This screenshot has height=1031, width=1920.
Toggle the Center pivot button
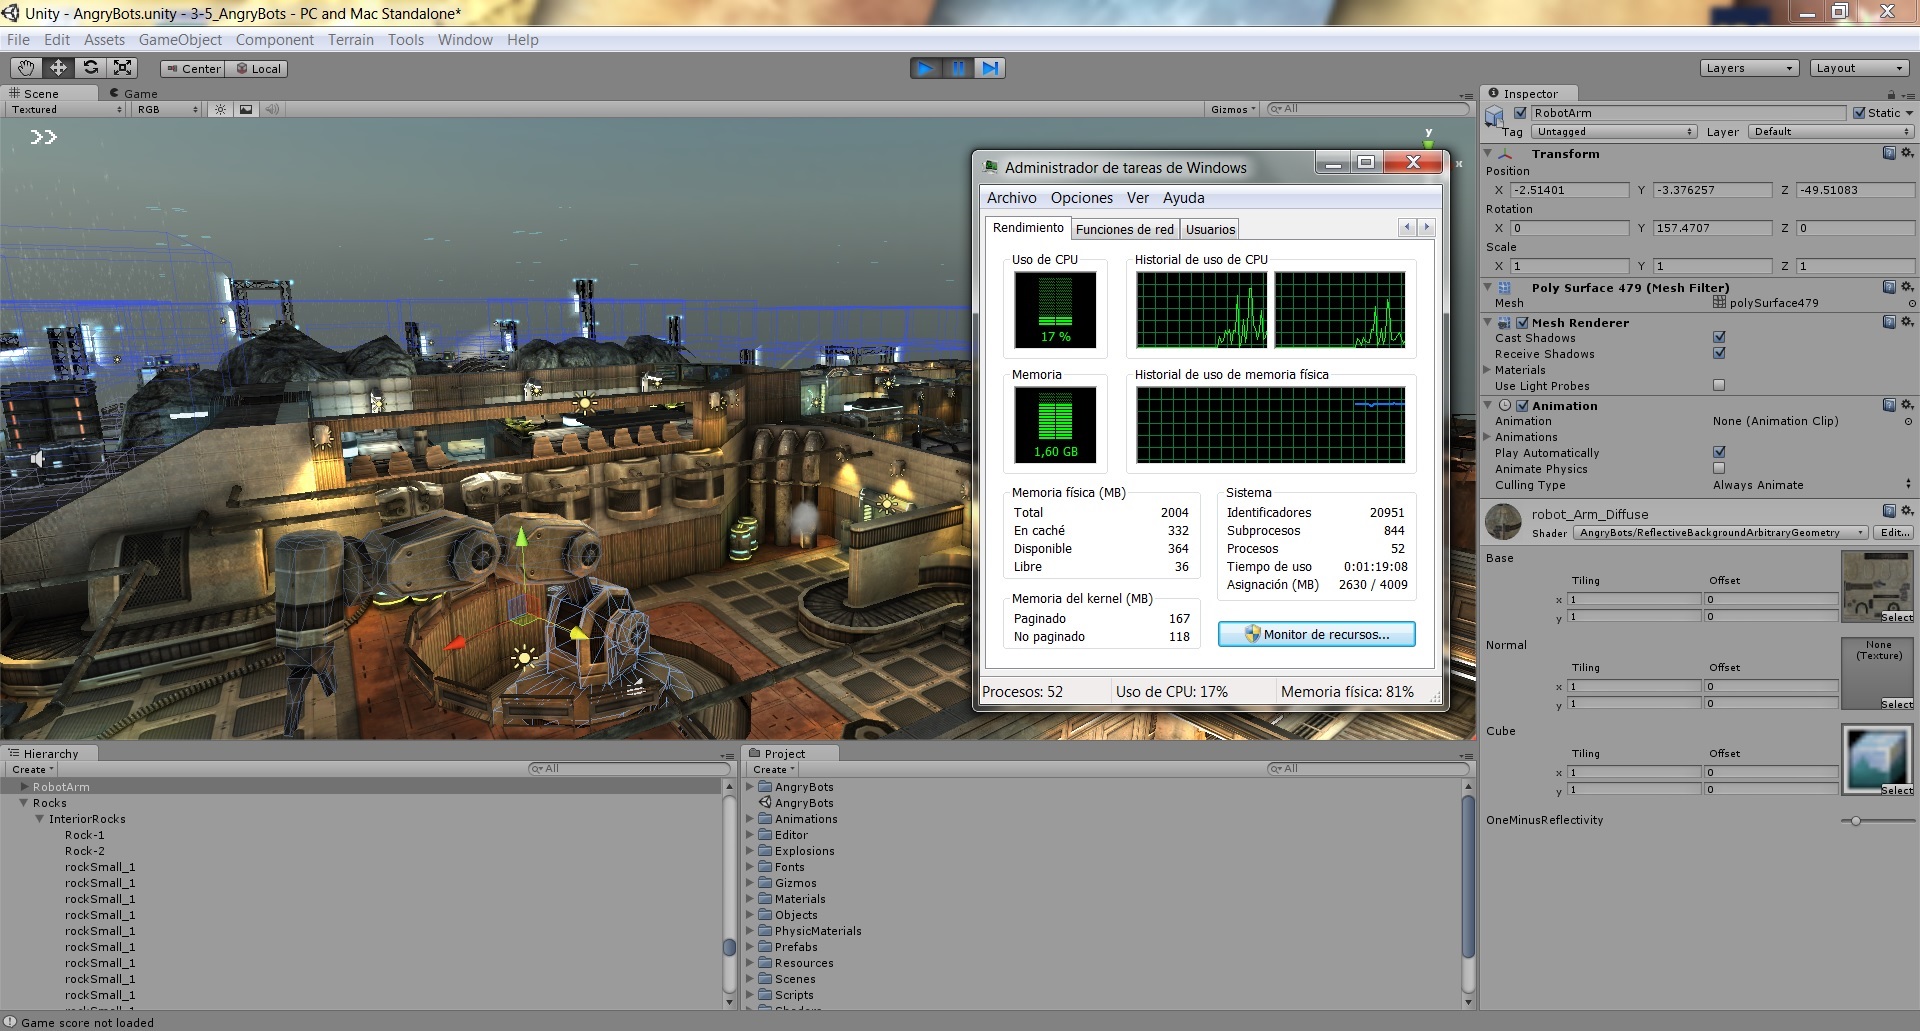coord(193,69)
